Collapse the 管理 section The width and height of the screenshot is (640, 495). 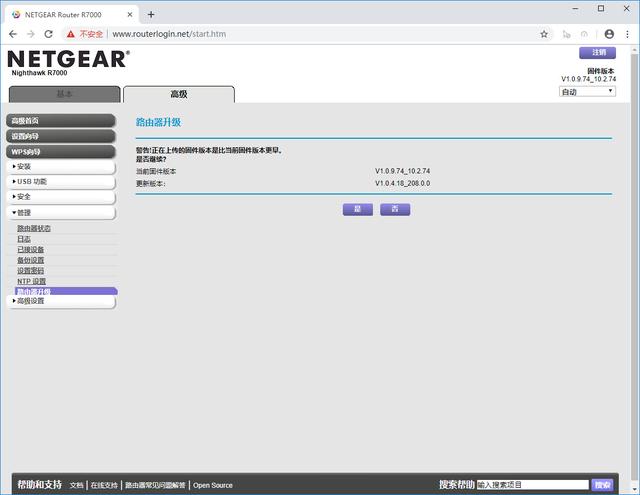61,213
